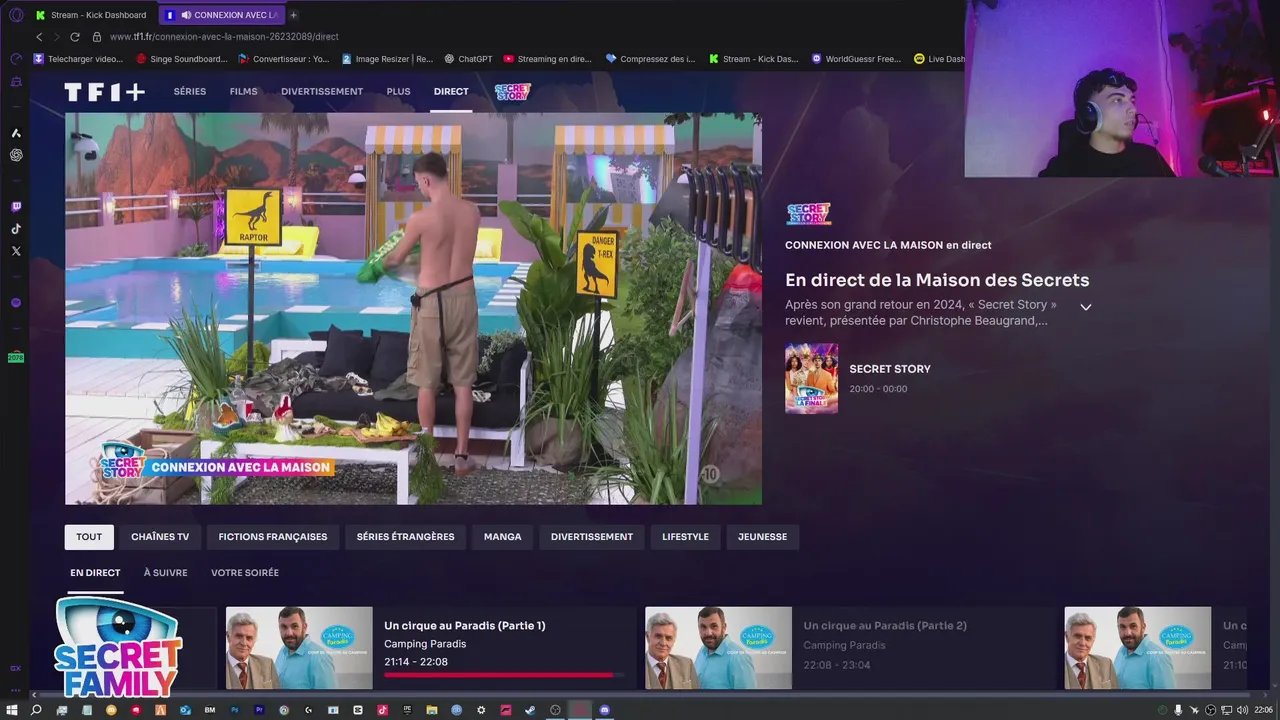Screen dimensions: 1280x720
Task: Open the X icon in Opera sidebar
Action: click(x=16, y=251)
